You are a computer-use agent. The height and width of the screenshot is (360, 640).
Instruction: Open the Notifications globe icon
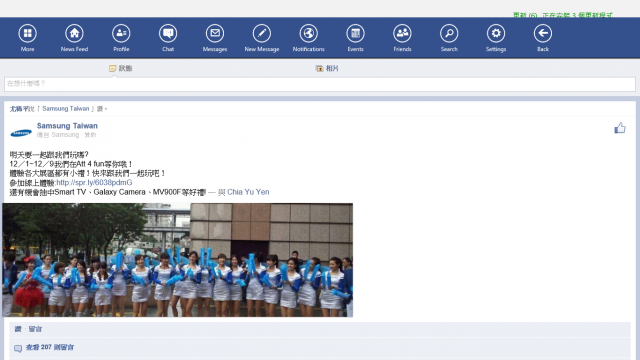pyautogui.click(x=309, y=33)
